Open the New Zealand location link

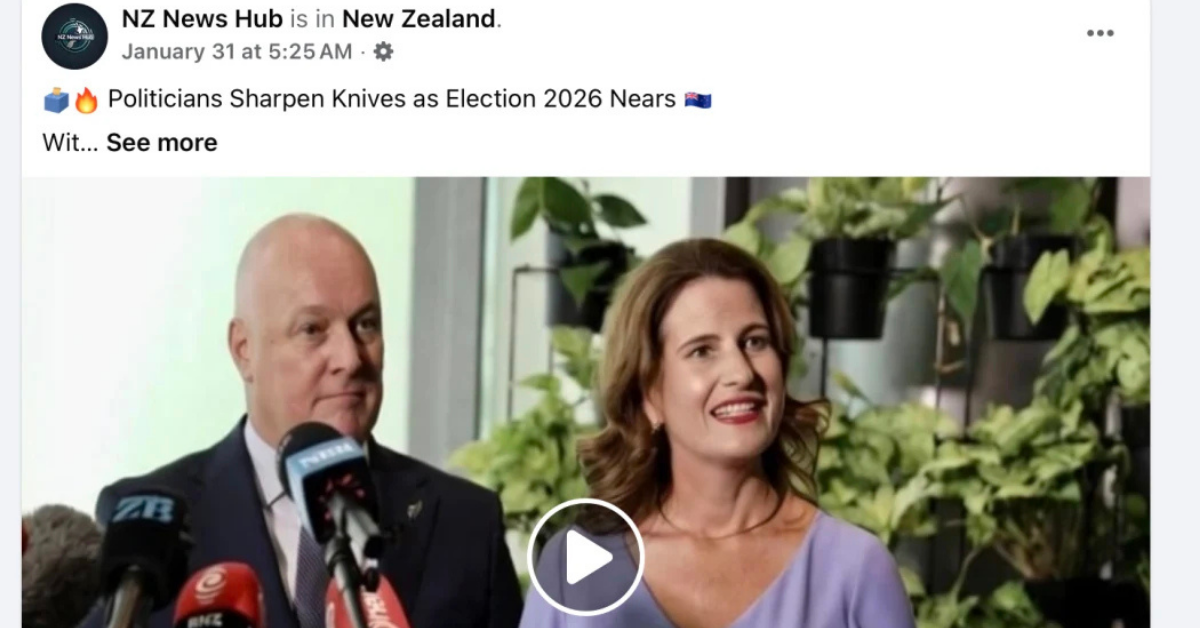pyautogui.click(x=419, y=18)
